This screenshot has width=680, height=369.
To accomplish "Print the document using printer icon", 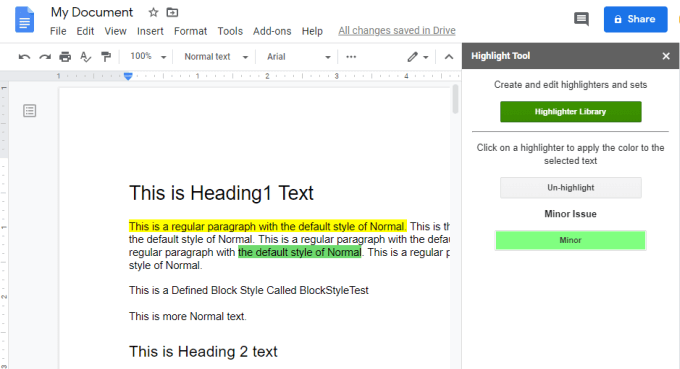I will tap(65, 57).
